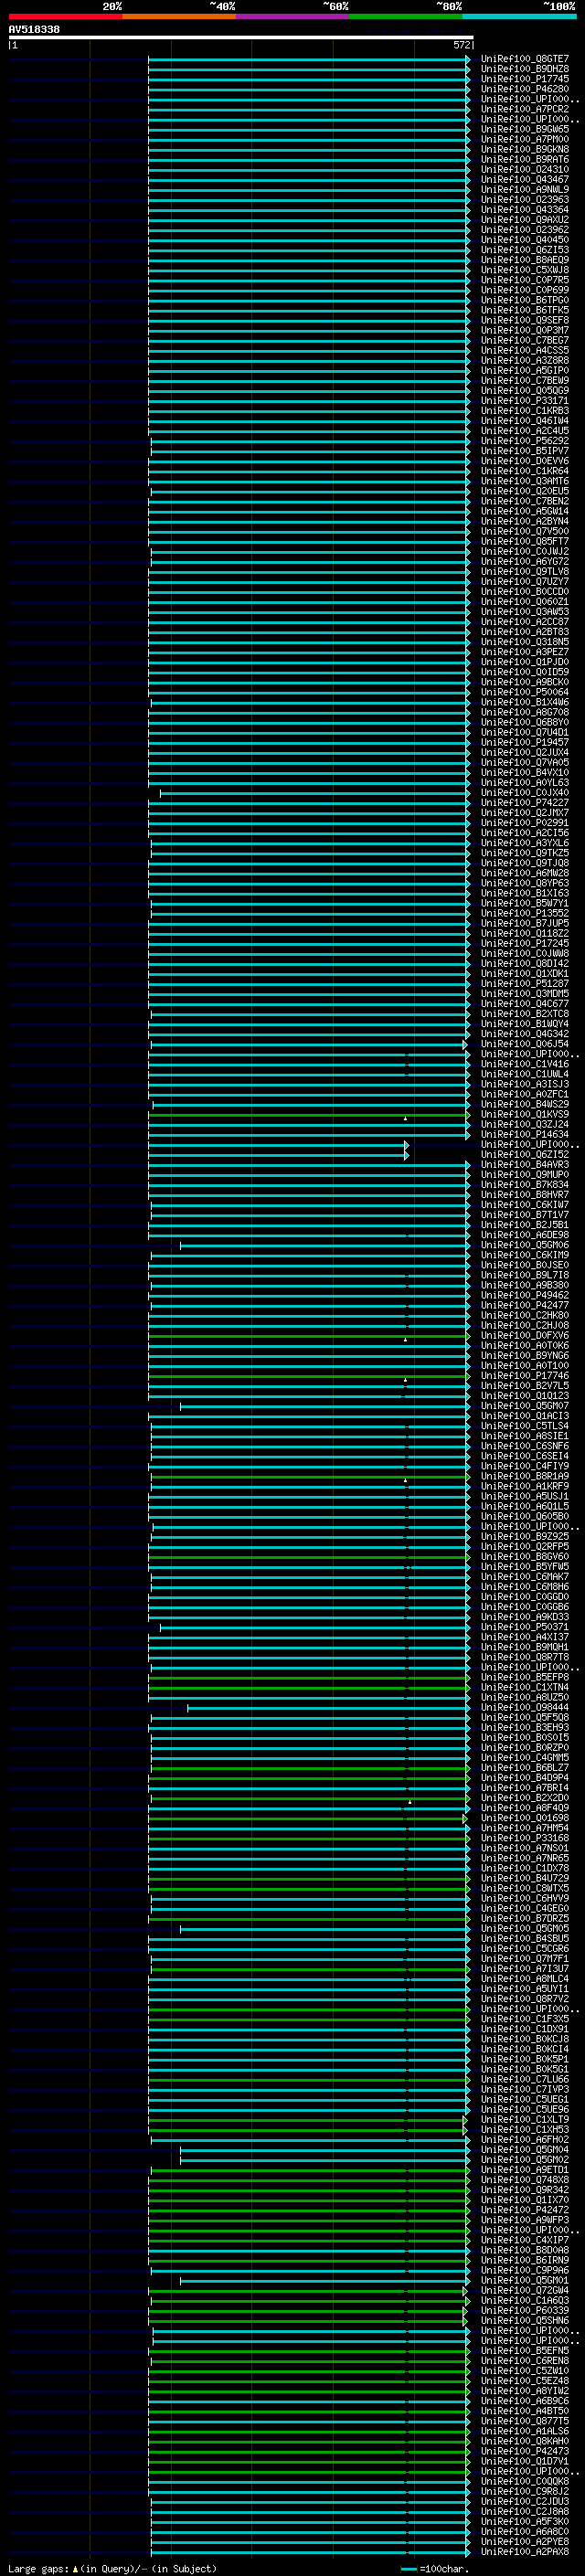Select hit label UniRef100_Q5GM06

tap(525, 1245)
